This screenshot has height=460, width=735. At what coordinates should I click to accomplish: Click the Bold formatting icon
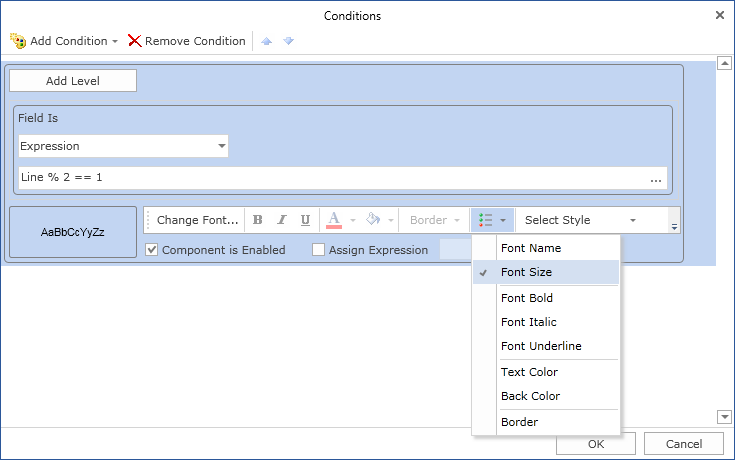[257, 220]
